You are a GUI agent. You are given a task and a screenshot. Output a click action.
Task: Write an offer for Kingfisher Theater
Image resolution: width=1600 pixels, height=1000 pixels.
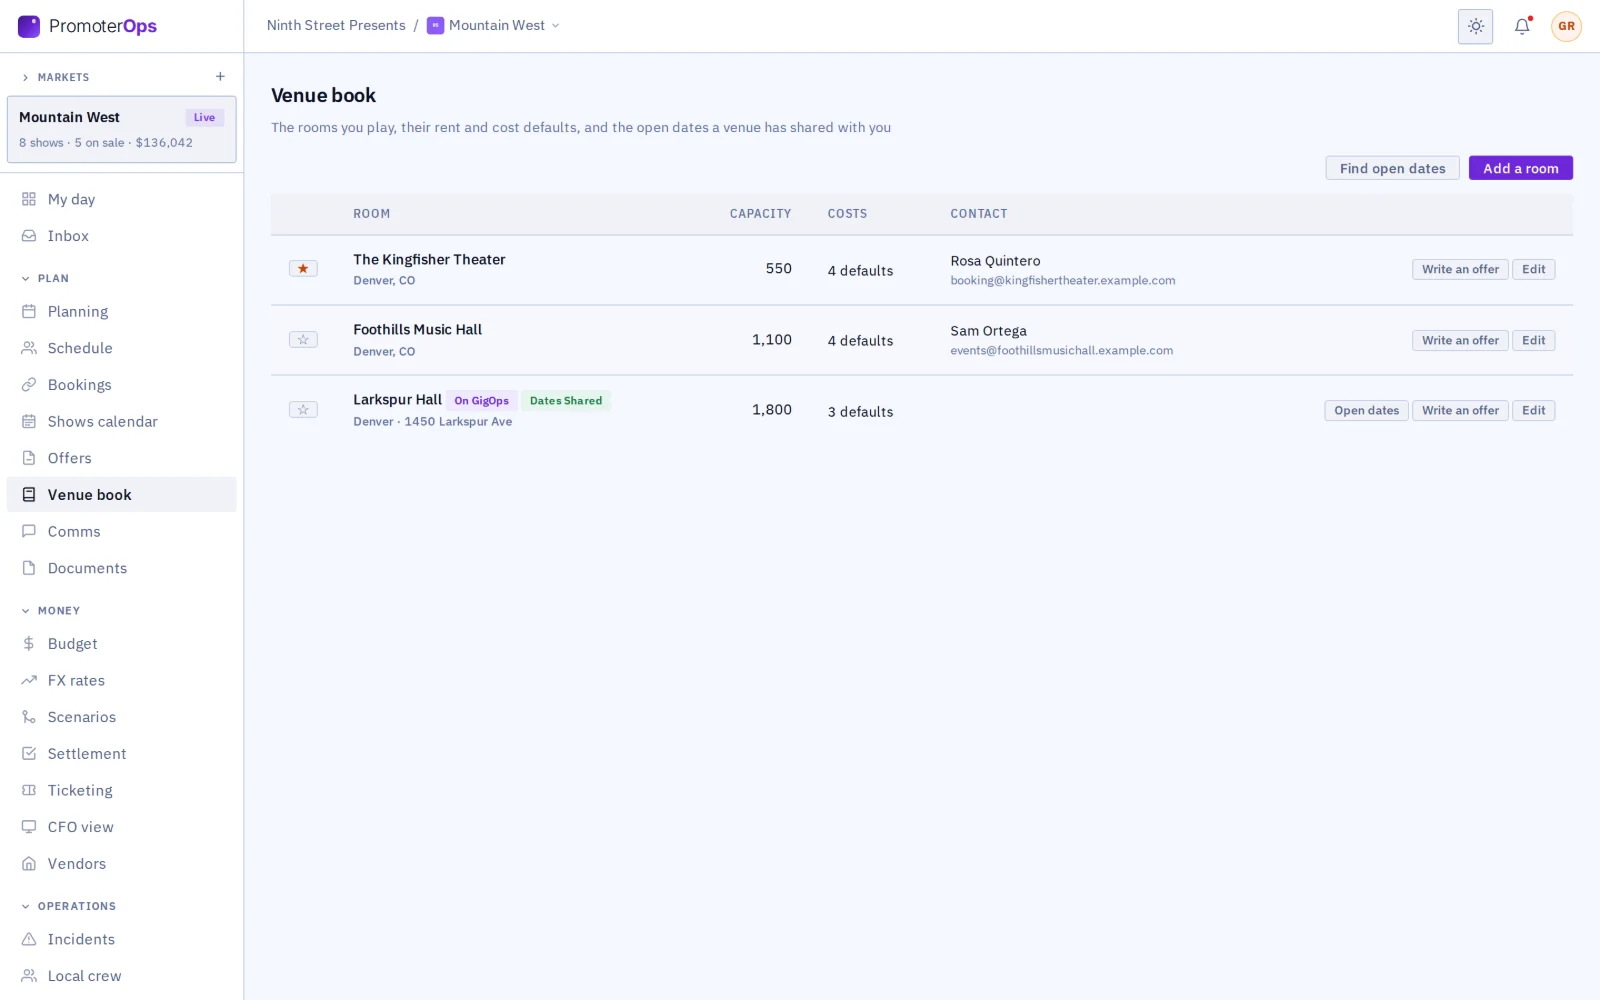[1460, 270]
